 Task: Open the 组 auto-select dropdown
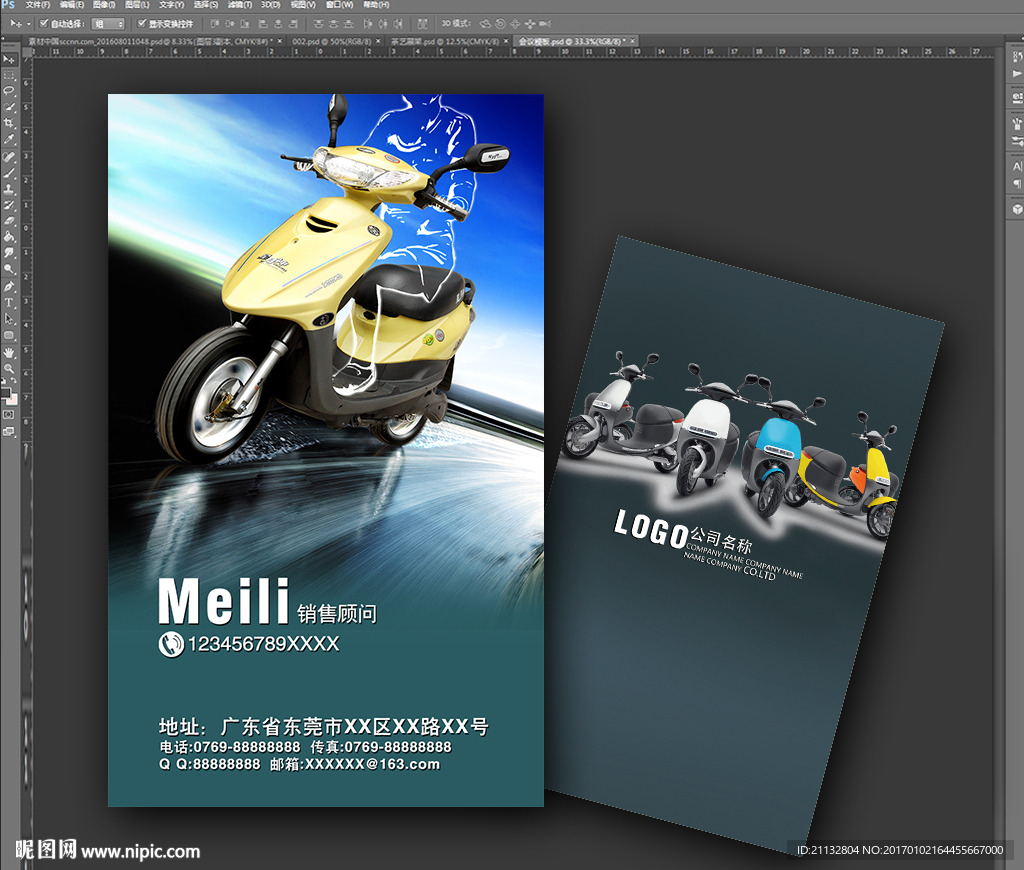(x=108, y=23)
